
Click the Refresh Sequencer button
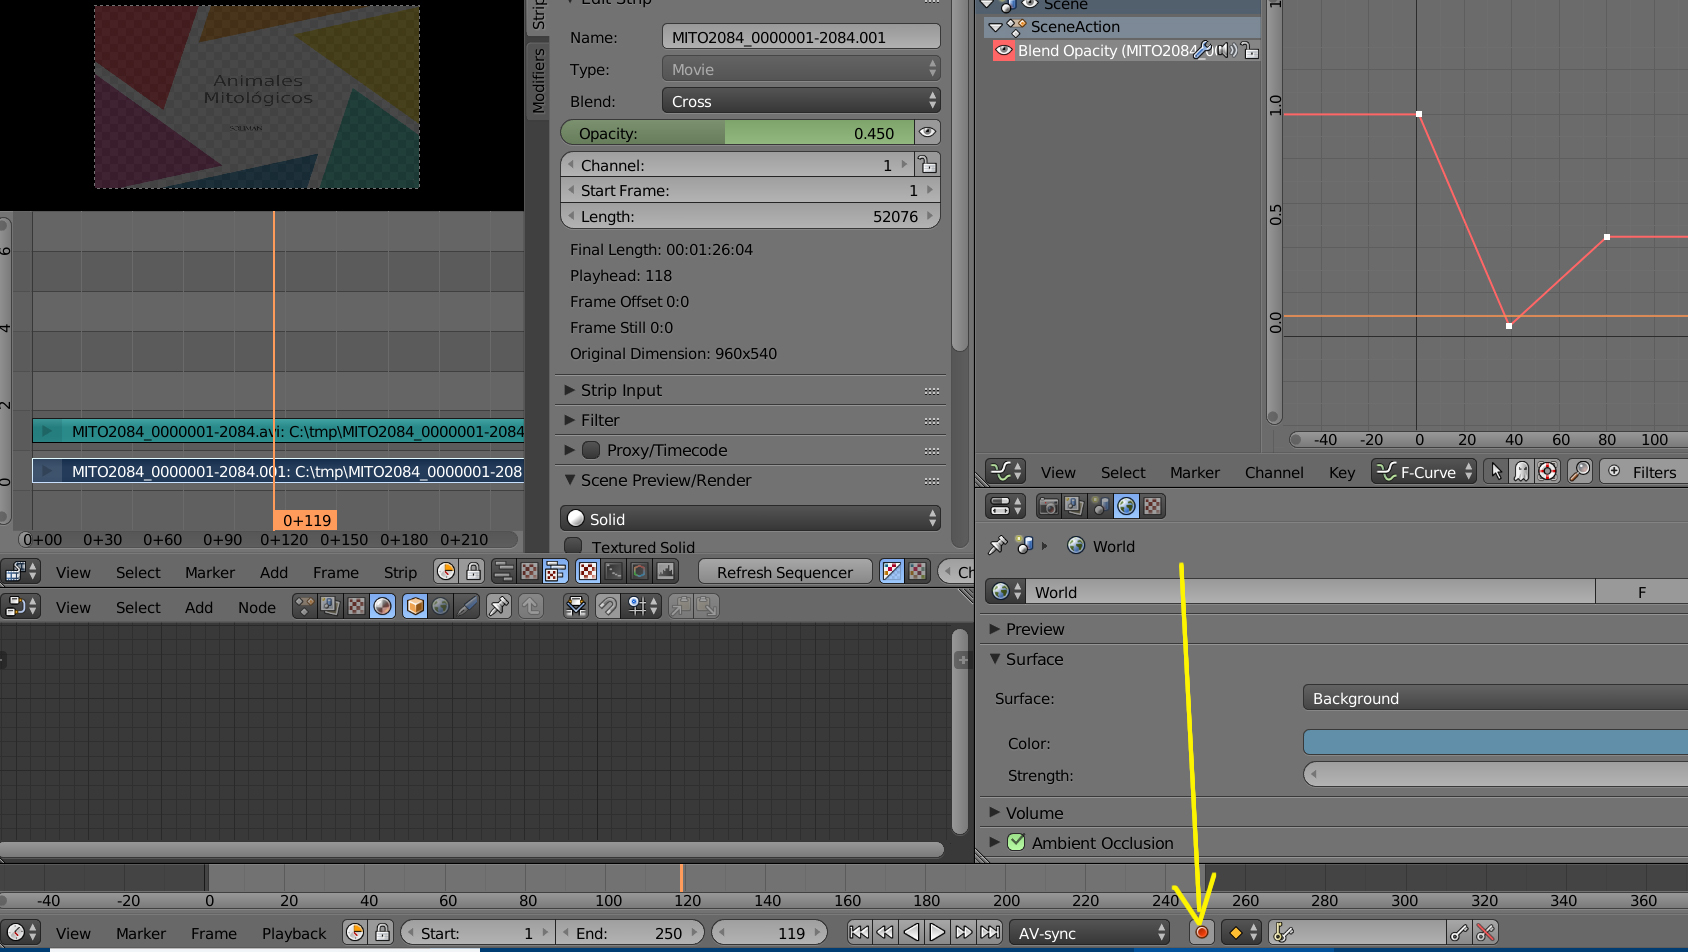point(784,572)
